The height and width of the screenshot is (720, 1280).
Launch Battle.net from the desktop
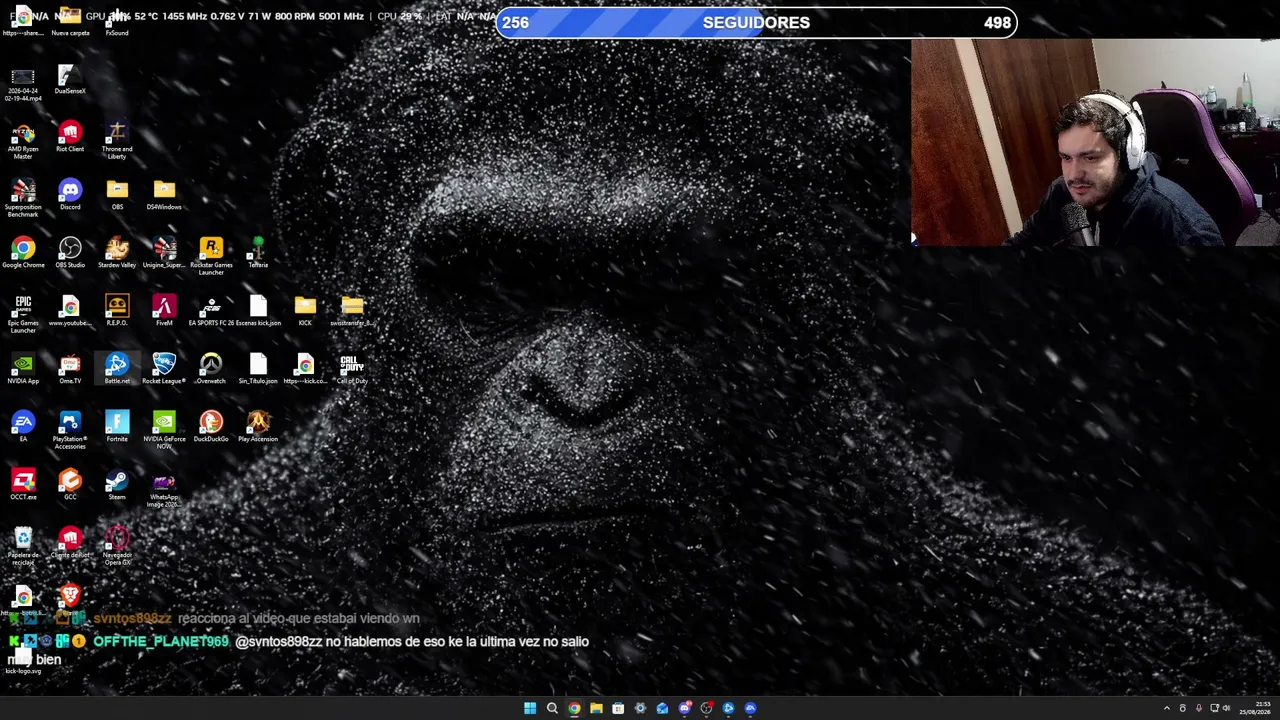tap(117, 369)
